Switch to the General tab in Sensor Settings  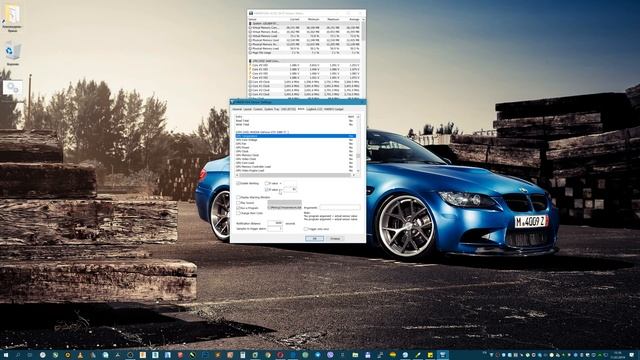pos(237,109)
